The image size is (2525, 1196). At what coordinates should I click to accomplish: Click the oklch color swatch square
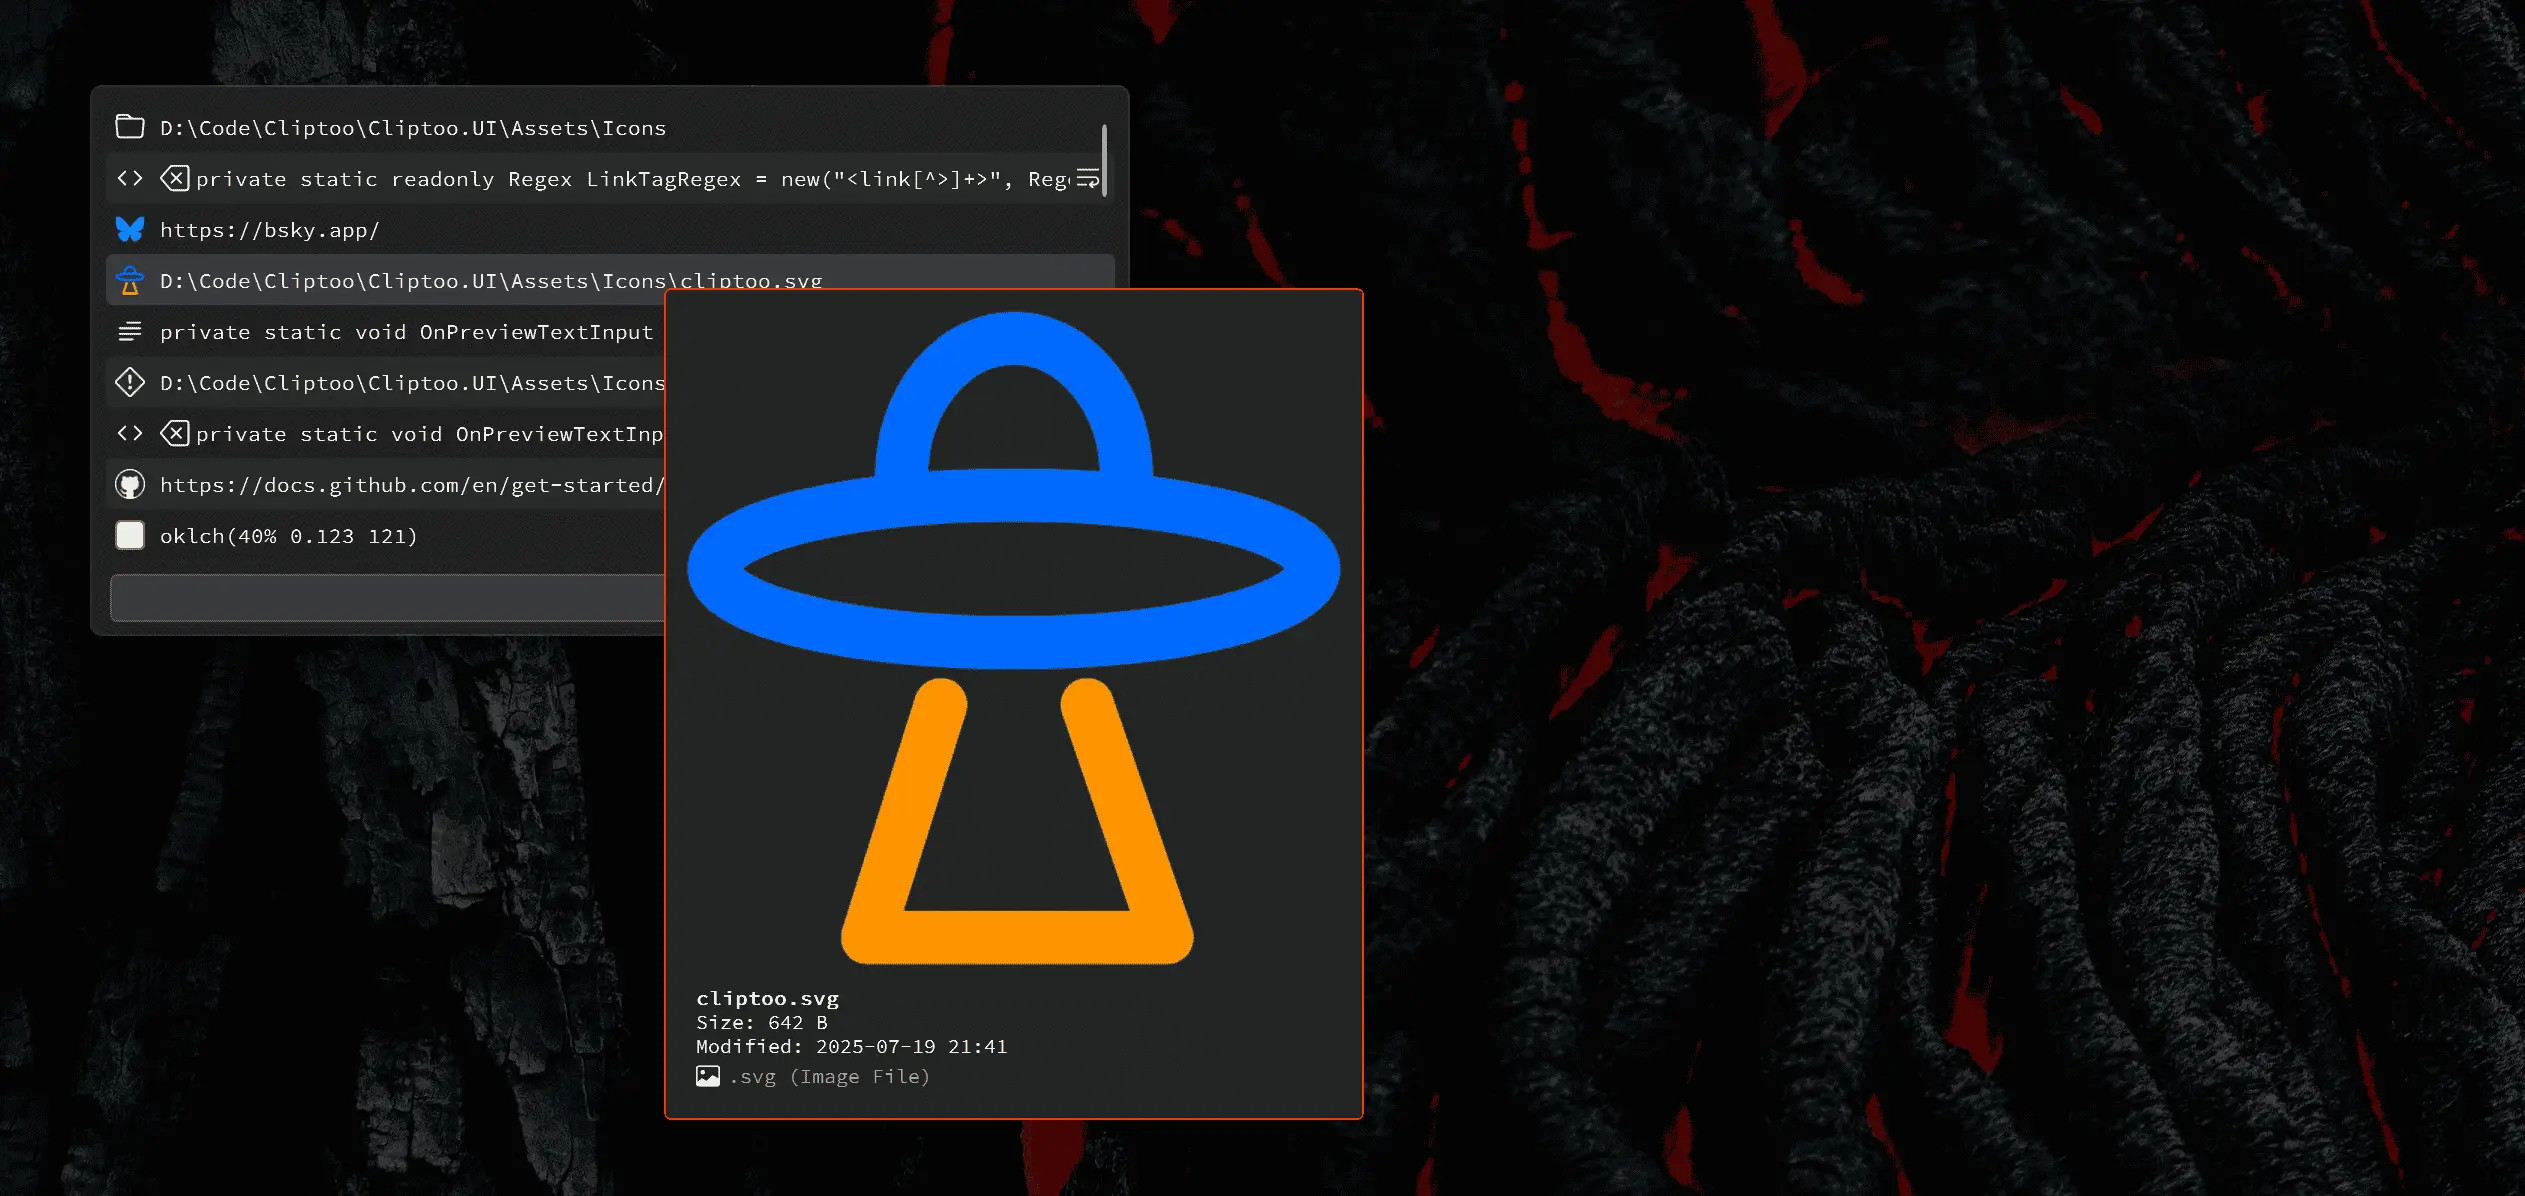pyautogui.click(x=130, y=536)
